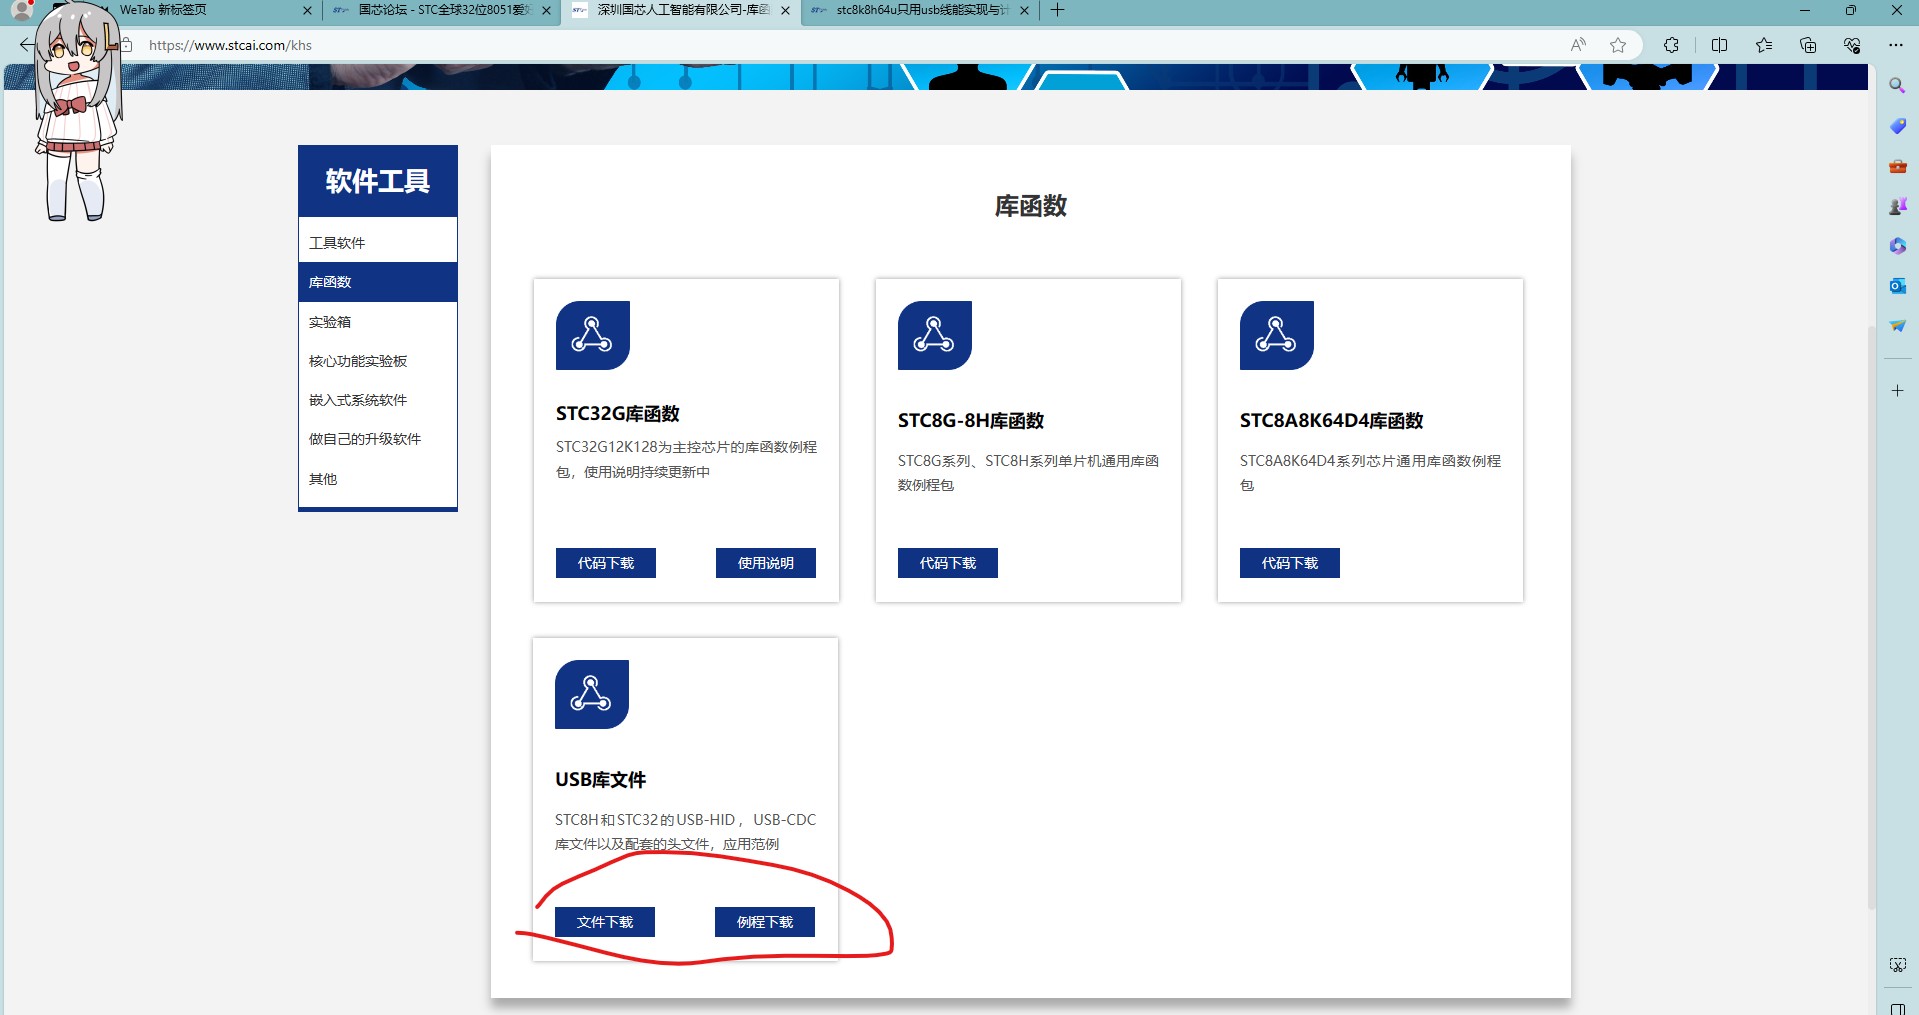Image resolution: width=1919 pixels, height=1015 pixels.
Task: Click 文件下载 for USB库文件
Action: (605, 922)
